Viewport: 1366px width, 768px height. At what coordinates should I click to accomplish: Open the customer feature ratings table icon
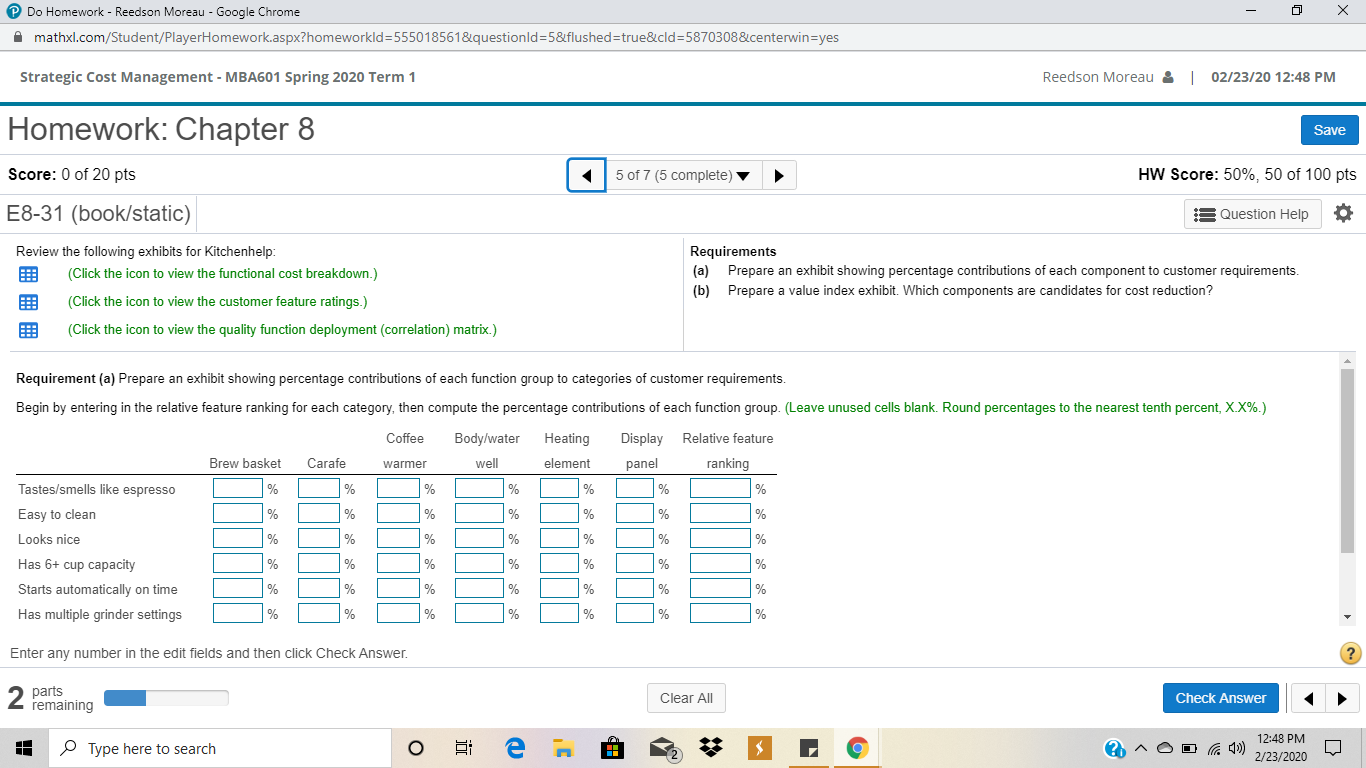pos(28,302)
